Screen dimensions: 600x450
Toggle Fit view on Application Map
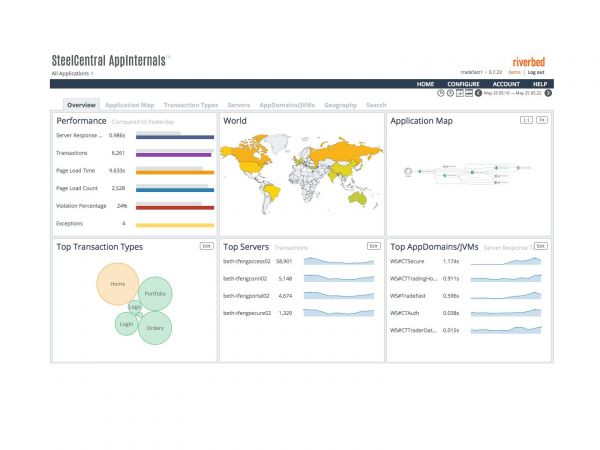(541, 120)
